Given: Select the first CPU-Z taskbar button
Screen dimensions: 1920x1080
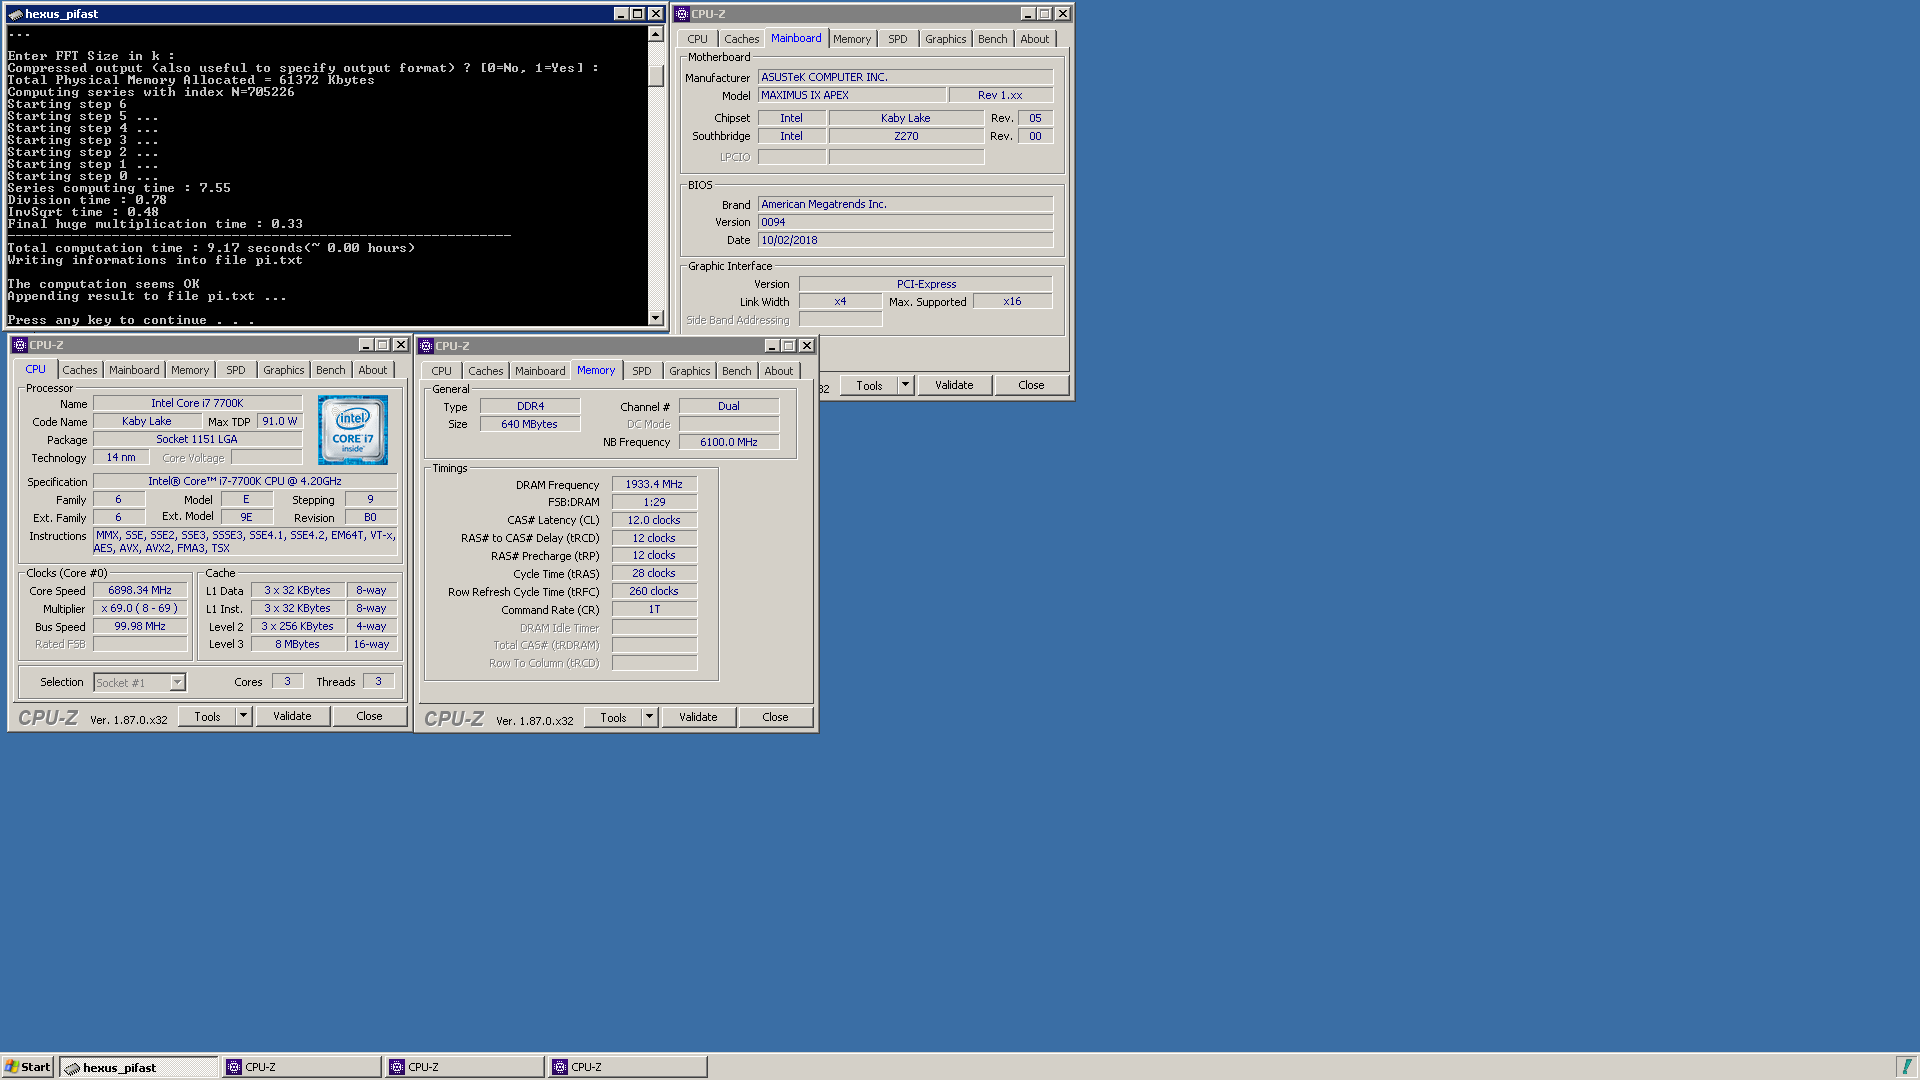Looking at the screenshot, I should (302, 1067).
